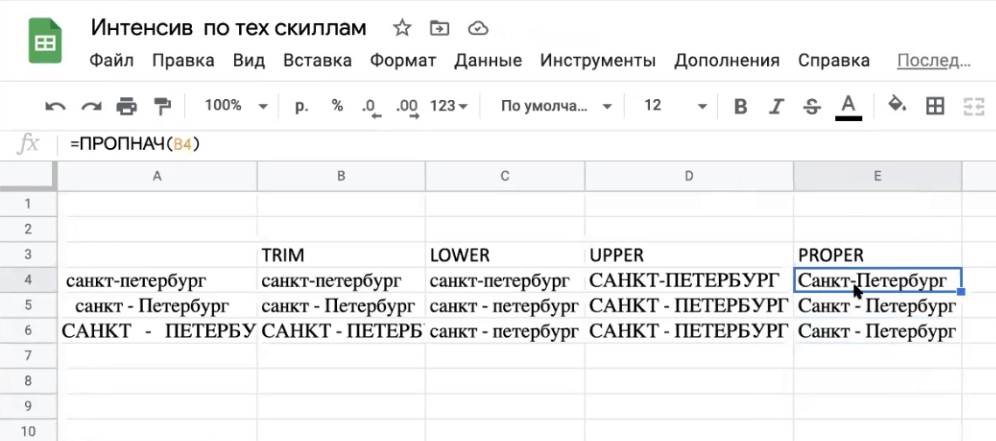Redo the last action
Screen dimensions: 996x441
(x=91, y=107)
